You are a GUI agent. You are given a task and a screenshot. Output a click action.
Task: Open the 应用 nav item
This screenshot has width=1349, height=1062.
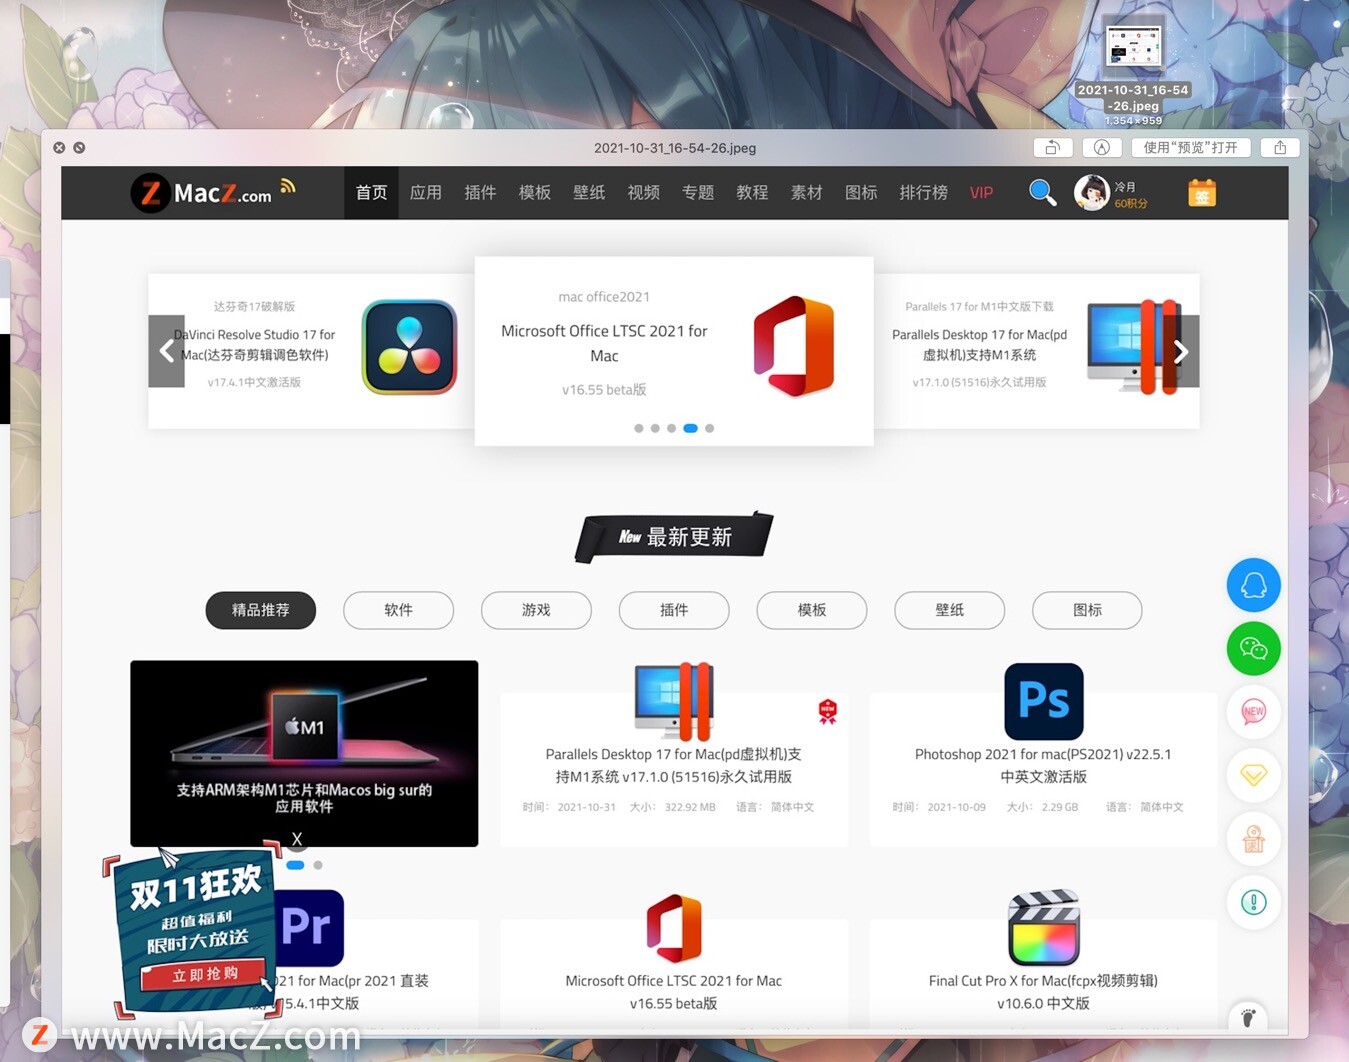point(426,192)
